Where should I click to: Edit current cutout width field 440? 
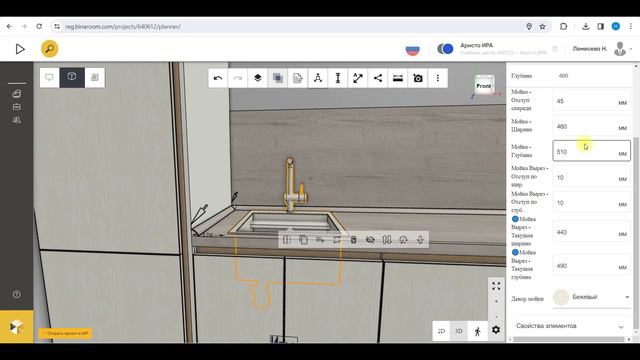[x=591, y=232]
